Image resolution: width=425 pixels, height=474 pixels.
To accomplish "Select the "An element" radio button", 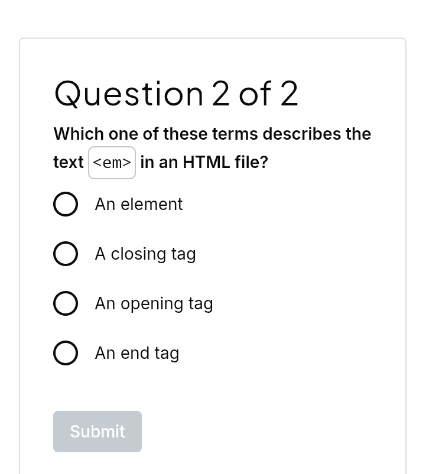I will pos(66,204).
